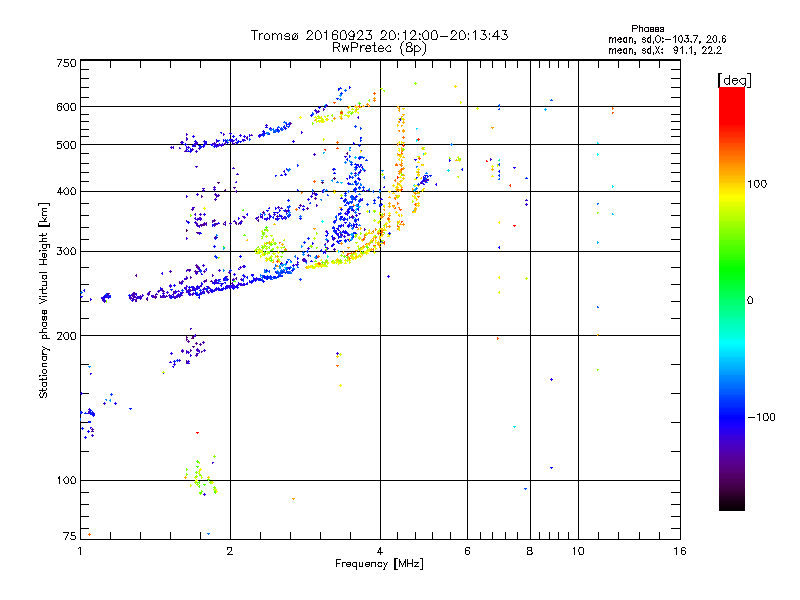Viewport: 800px width, 600px height.
Task: Click the colorbar tick label '0'
Action: 750,301
